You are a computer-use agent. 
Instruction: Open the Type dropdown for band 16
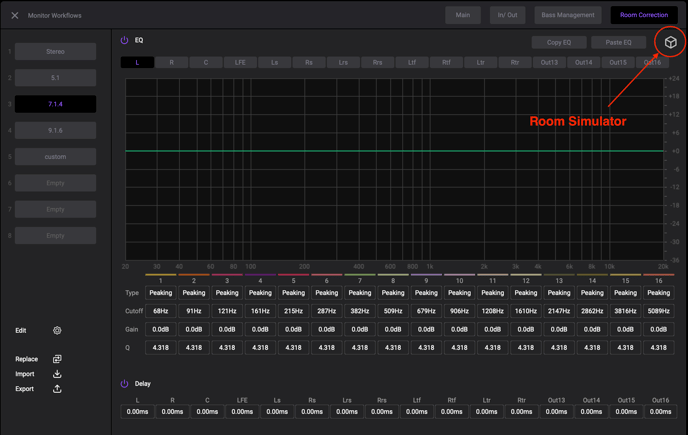(658, 293)
